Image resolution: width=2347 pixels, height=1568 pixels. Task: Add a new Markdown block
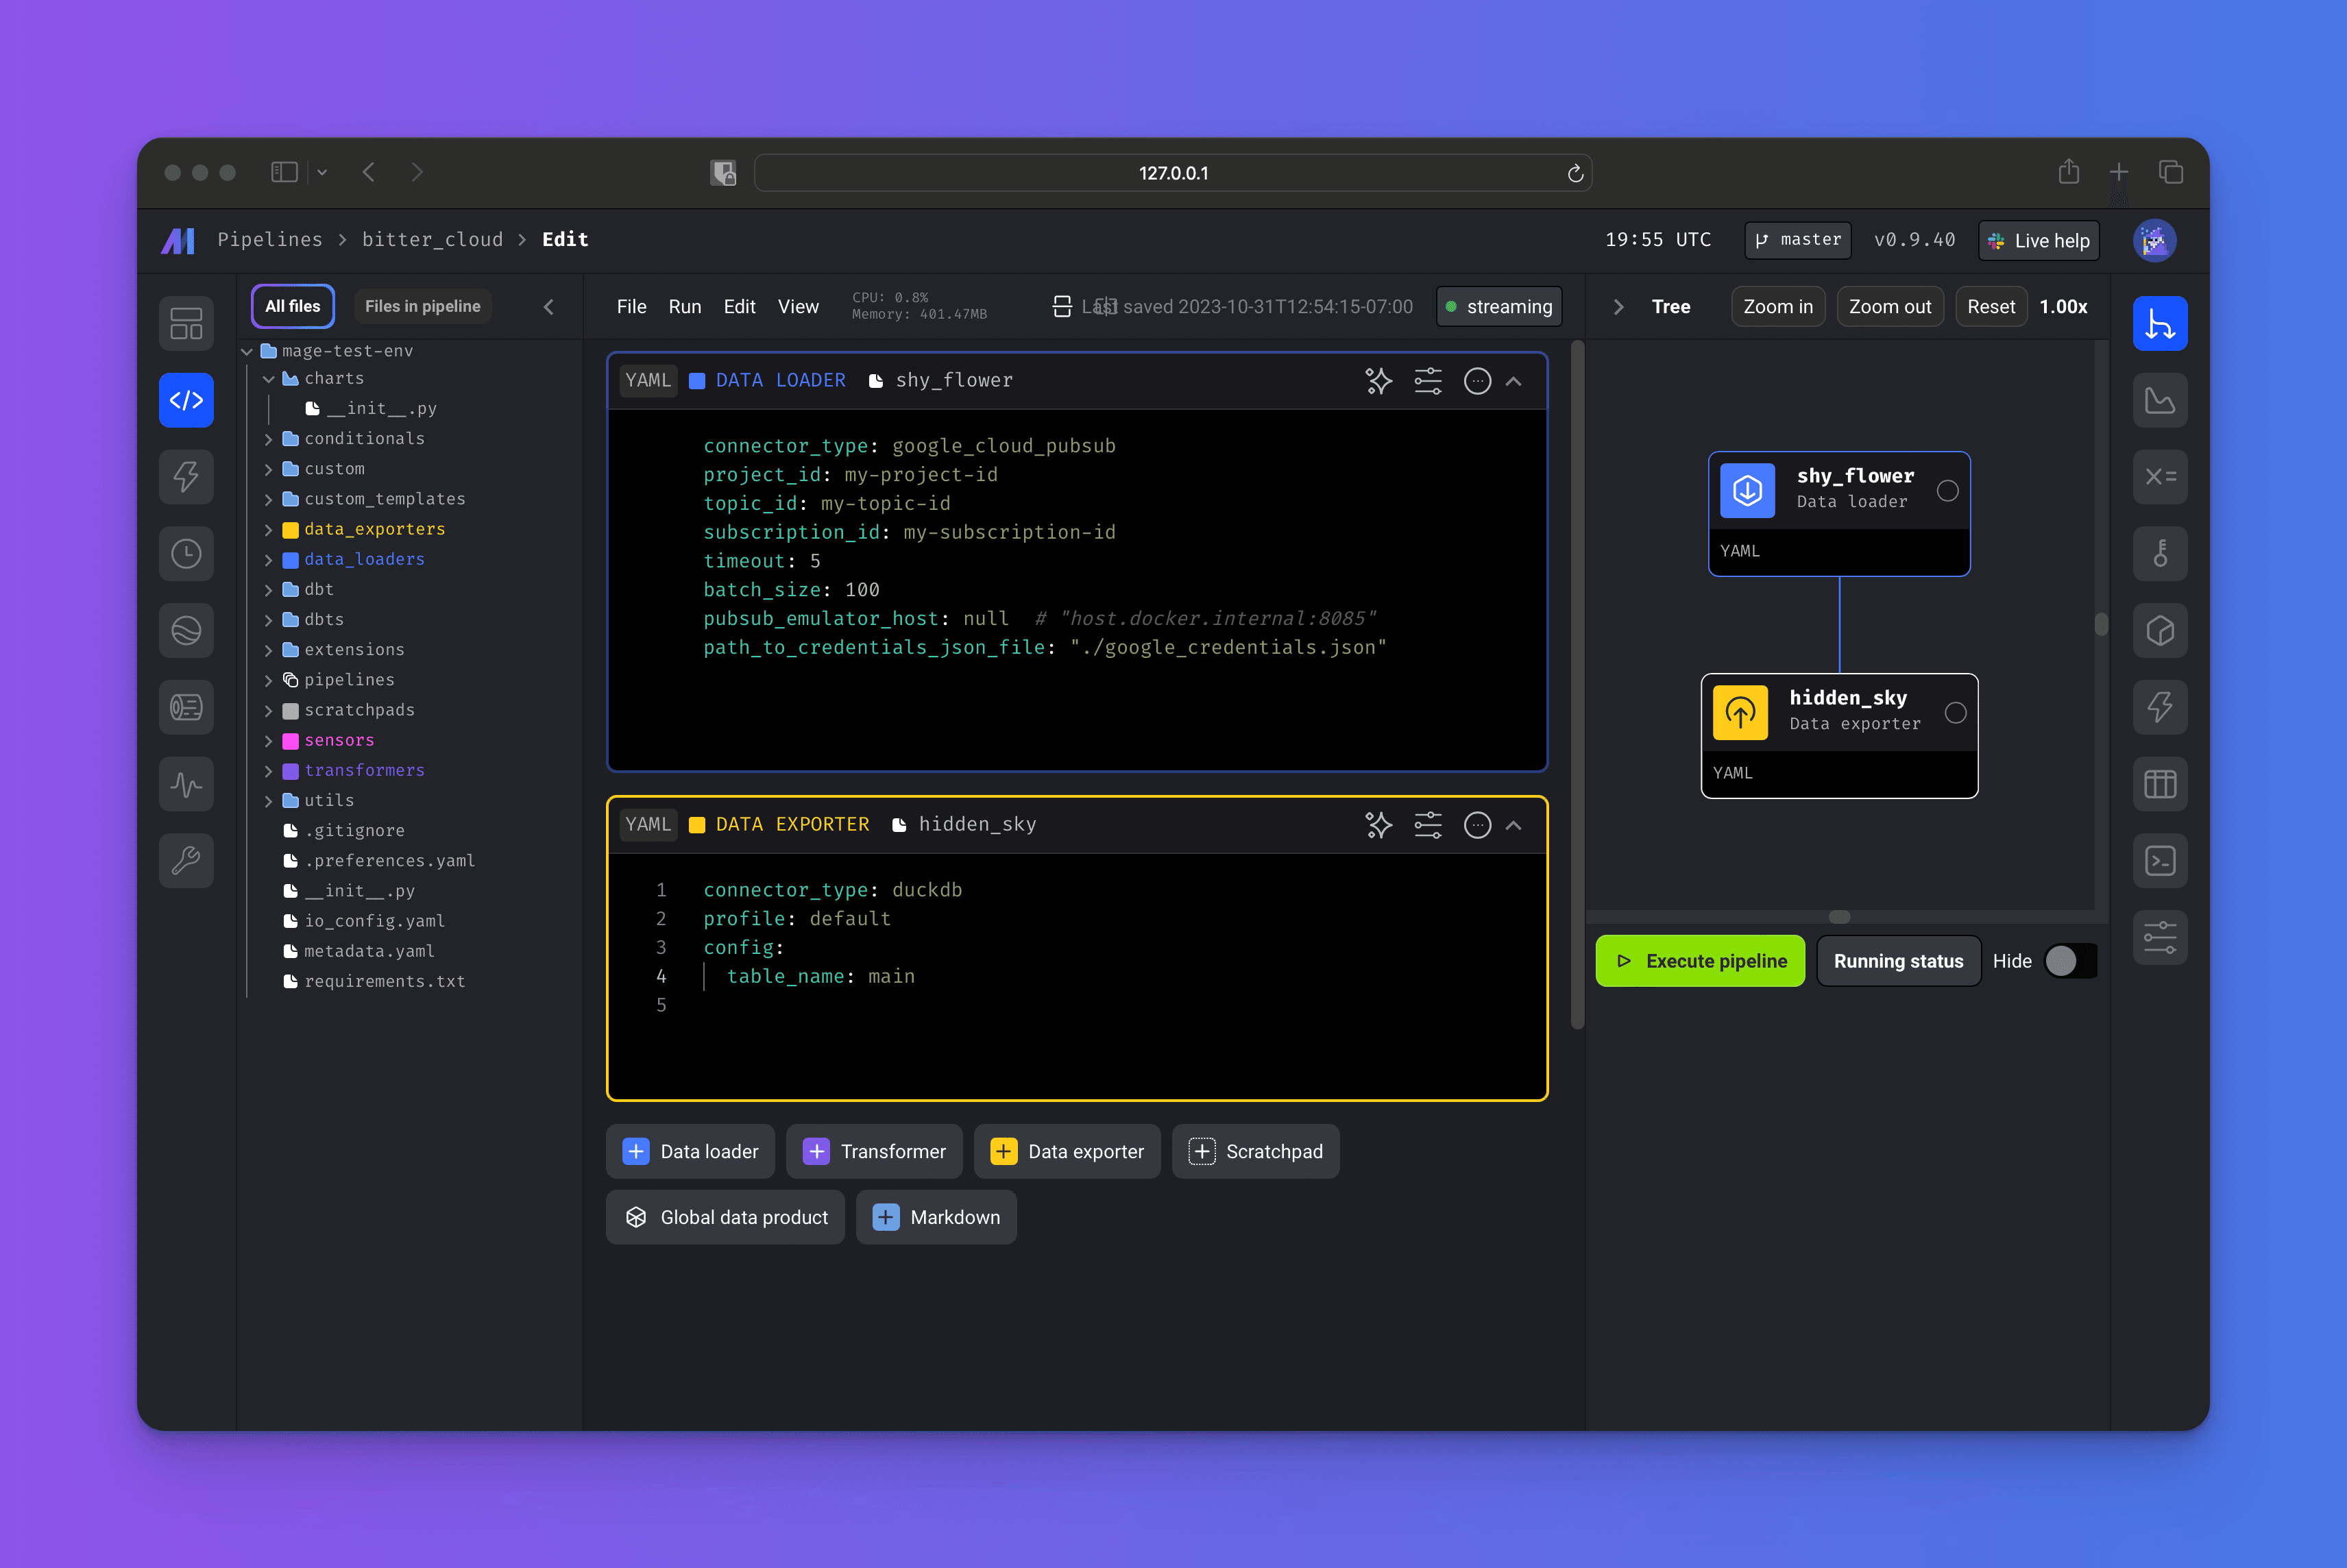click(936, 1217)
